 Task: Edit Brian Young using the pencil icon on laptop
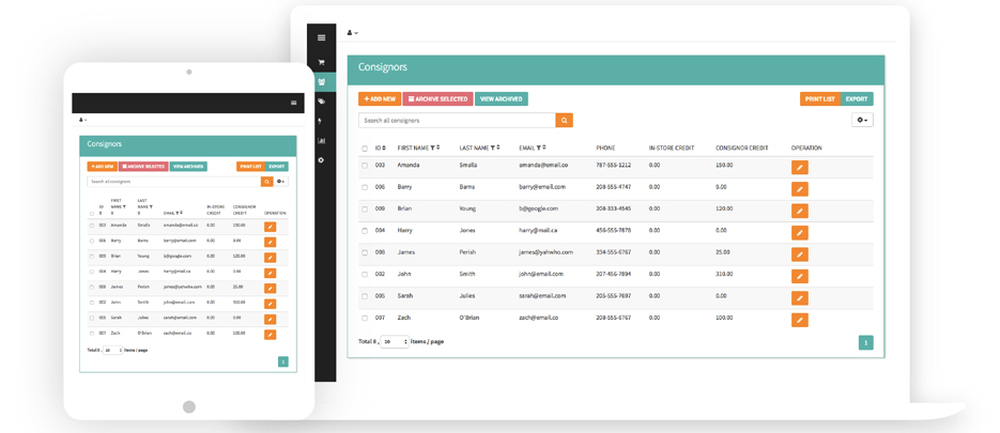coord(799,210)
